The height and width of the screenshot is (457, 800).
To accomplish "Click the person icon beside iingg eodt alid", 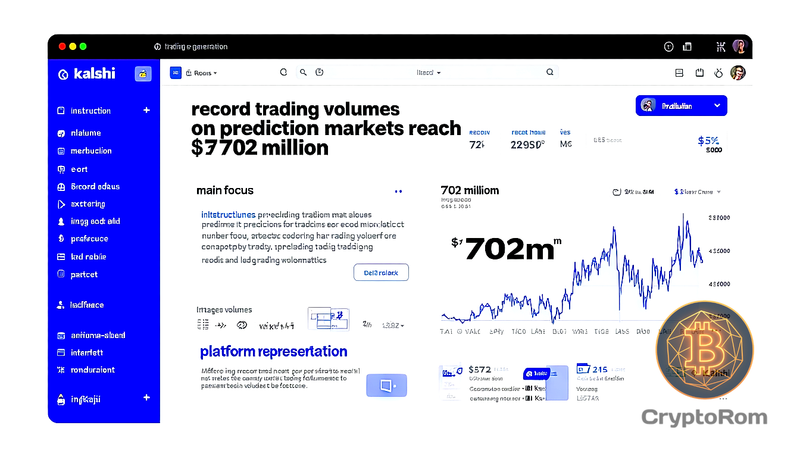I will click(61, 221).
